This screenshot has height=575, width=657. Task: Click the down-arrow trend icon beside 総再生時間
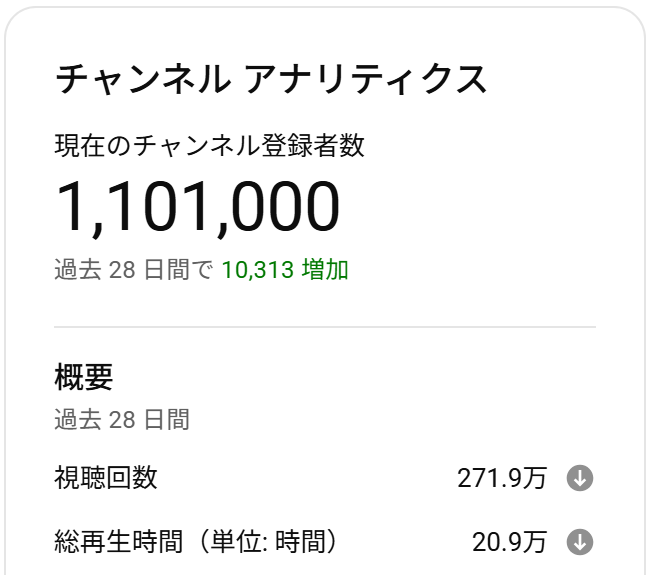coord(580,542)
